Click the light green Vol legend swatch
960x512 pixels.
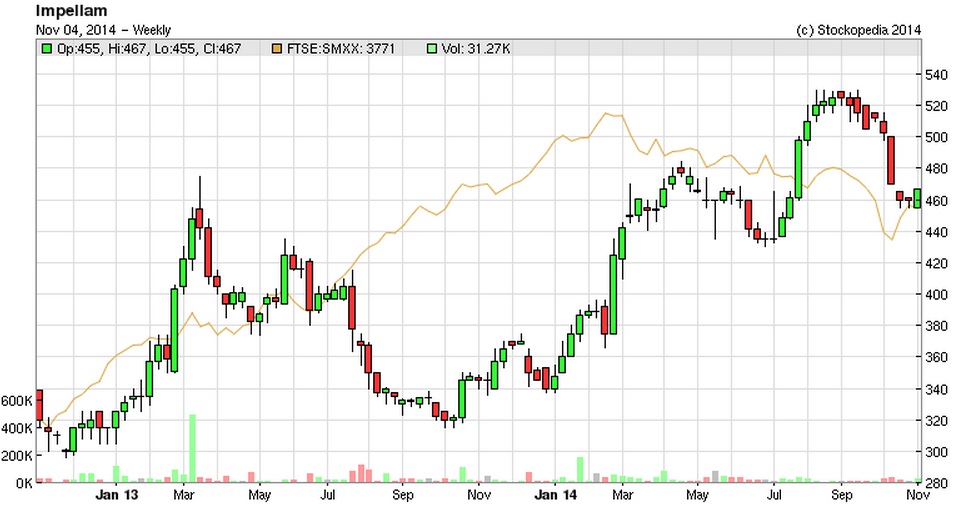(431, 48)
